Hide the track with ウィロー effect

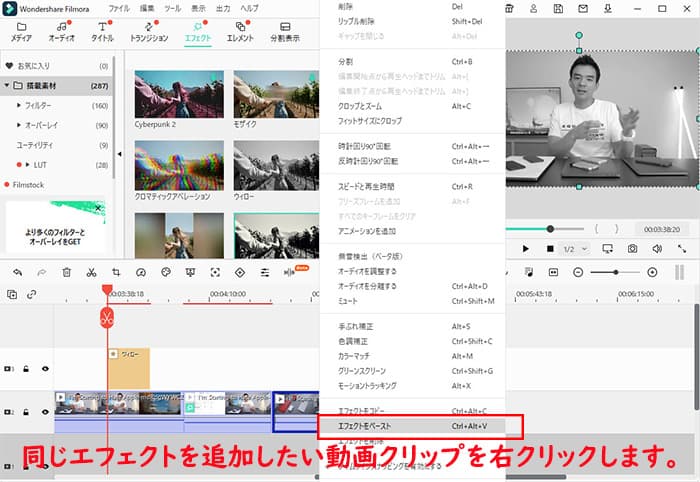(x=45, y=369)
